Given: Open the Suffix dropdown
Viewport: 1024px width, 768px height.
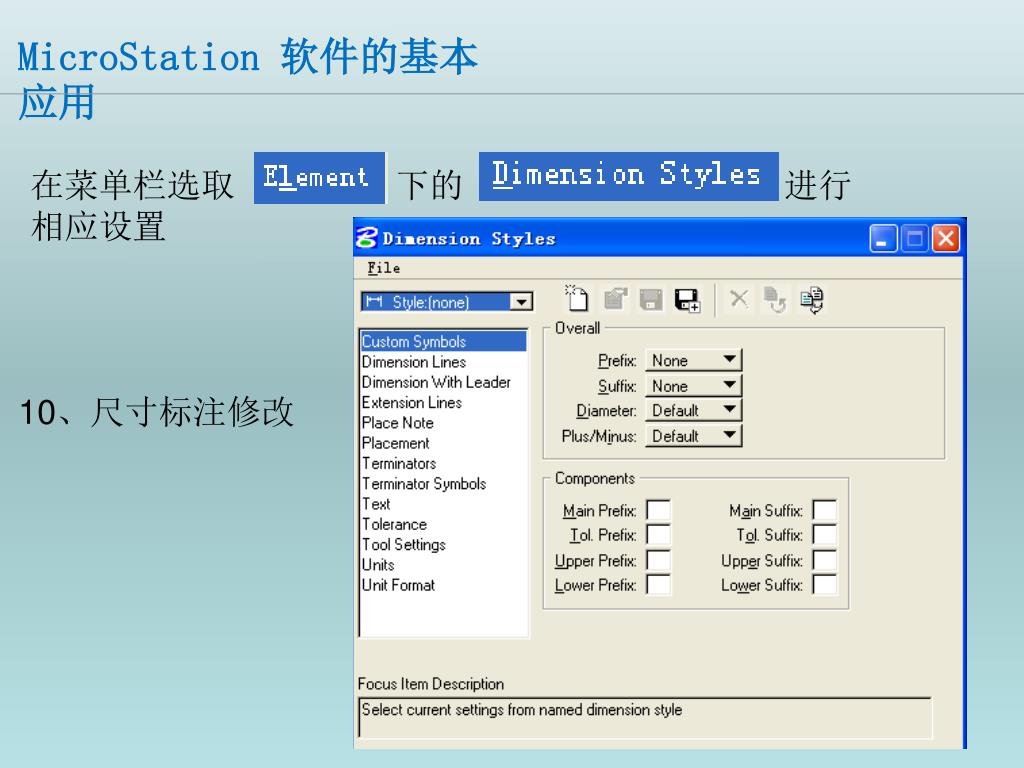Looking at the screenshot, I should pos(694,385).
